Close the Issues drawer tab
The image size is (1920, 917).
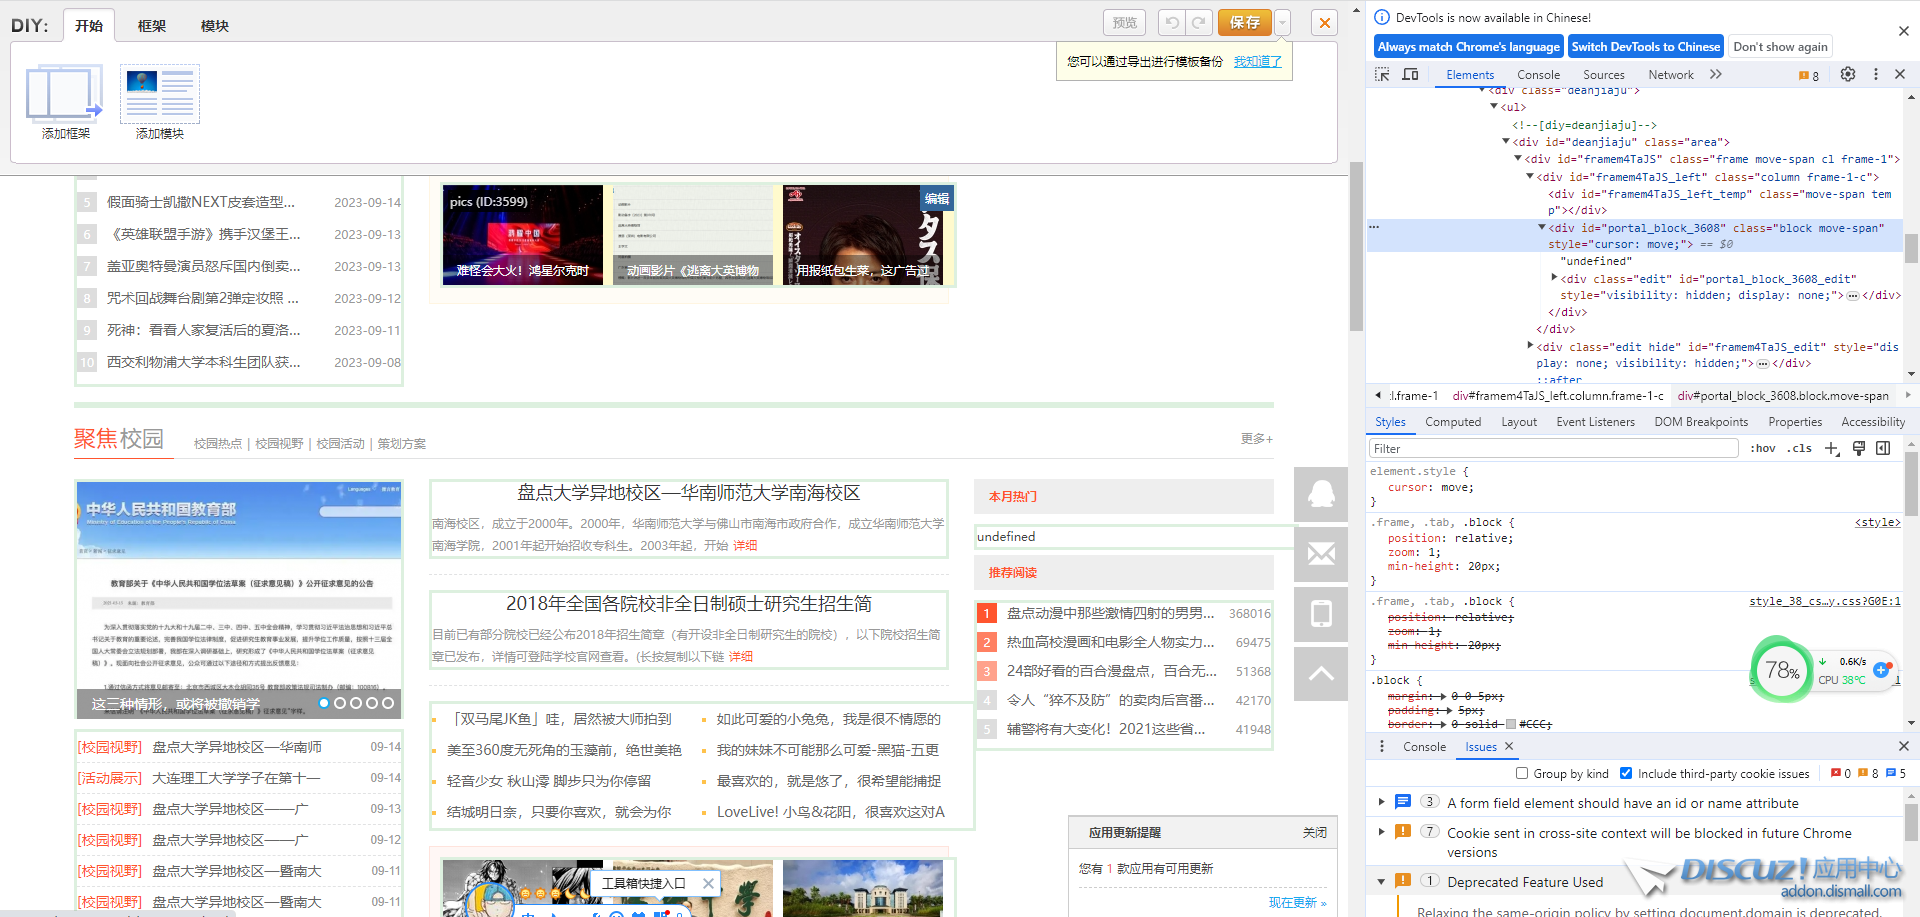pos(1509,746)
